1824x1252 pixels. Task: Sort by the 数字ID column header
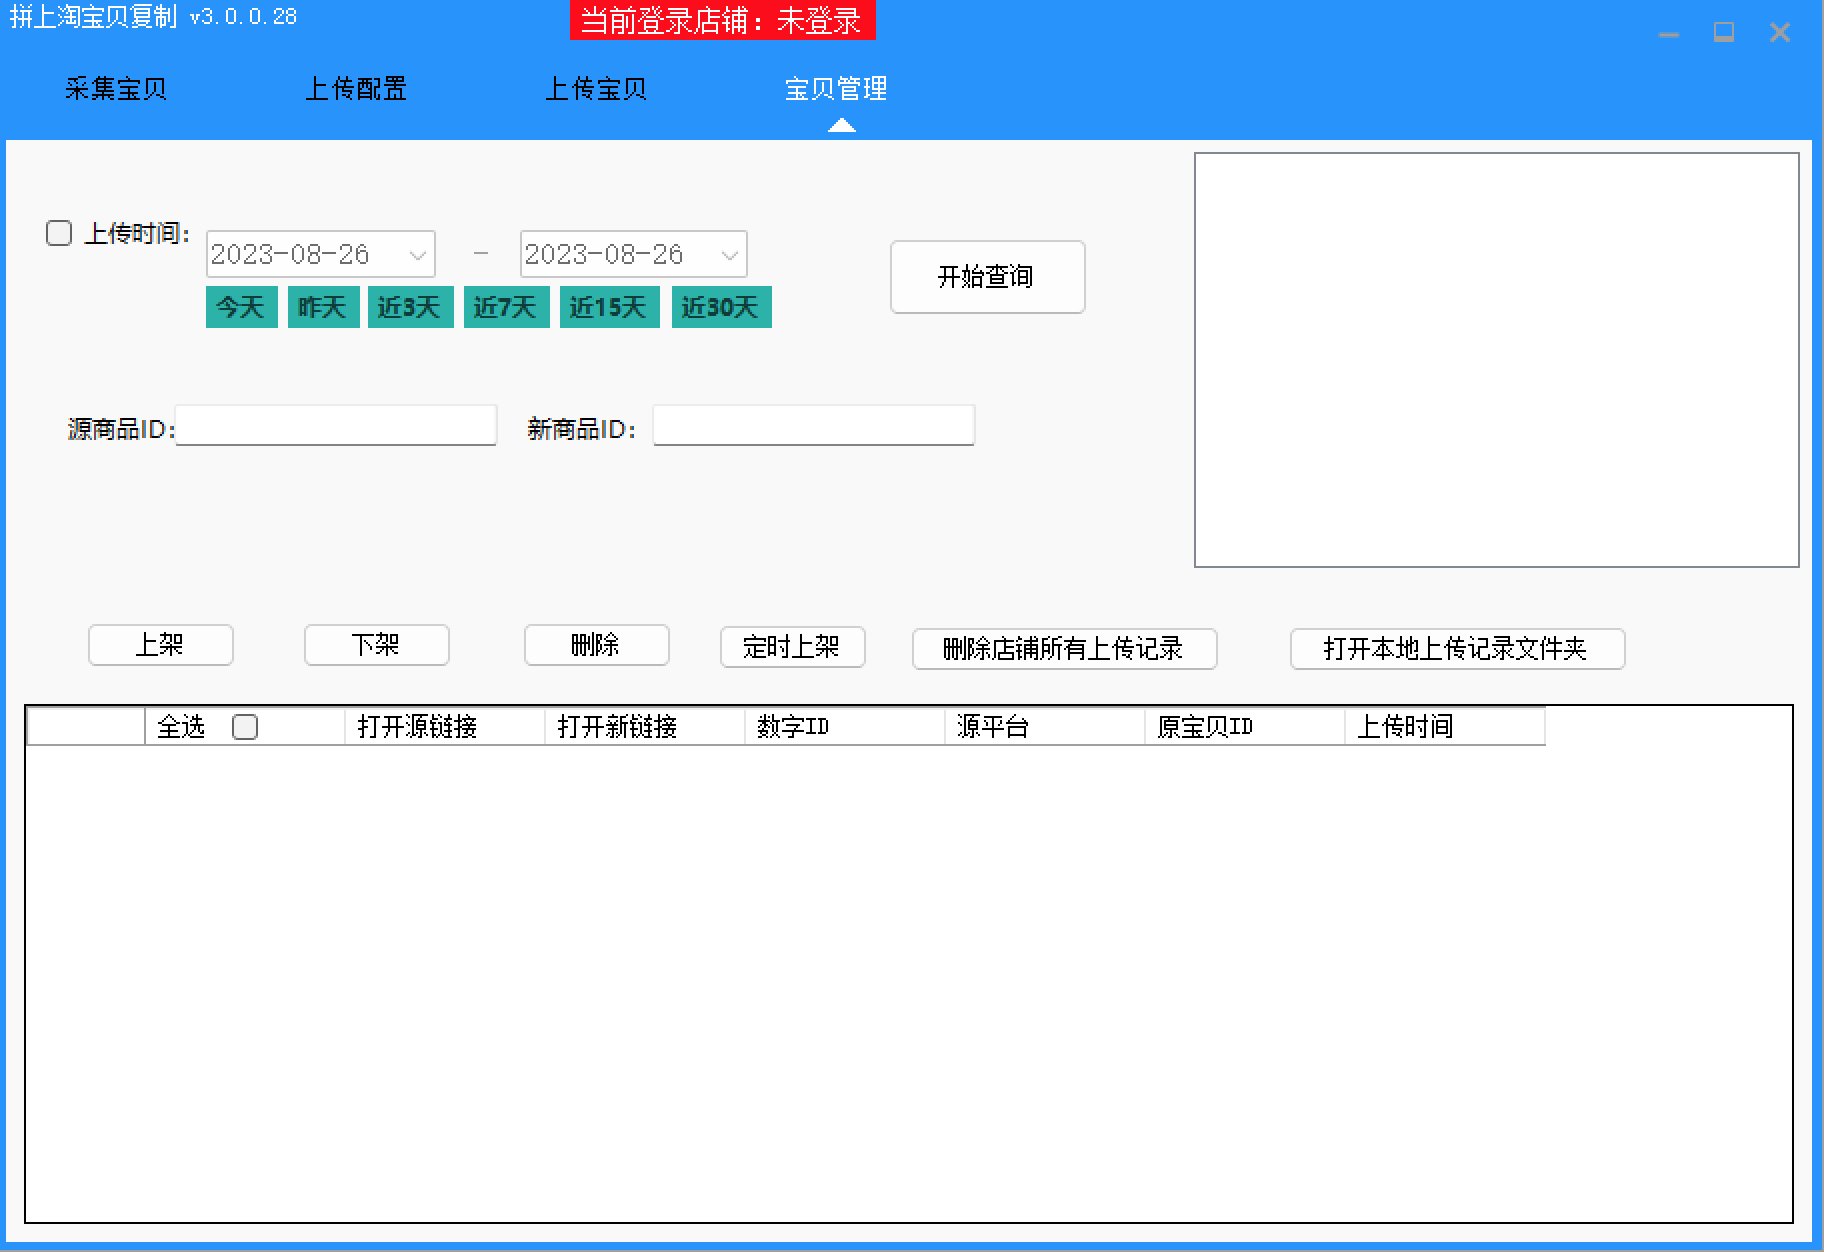click(x=845, y=727)
